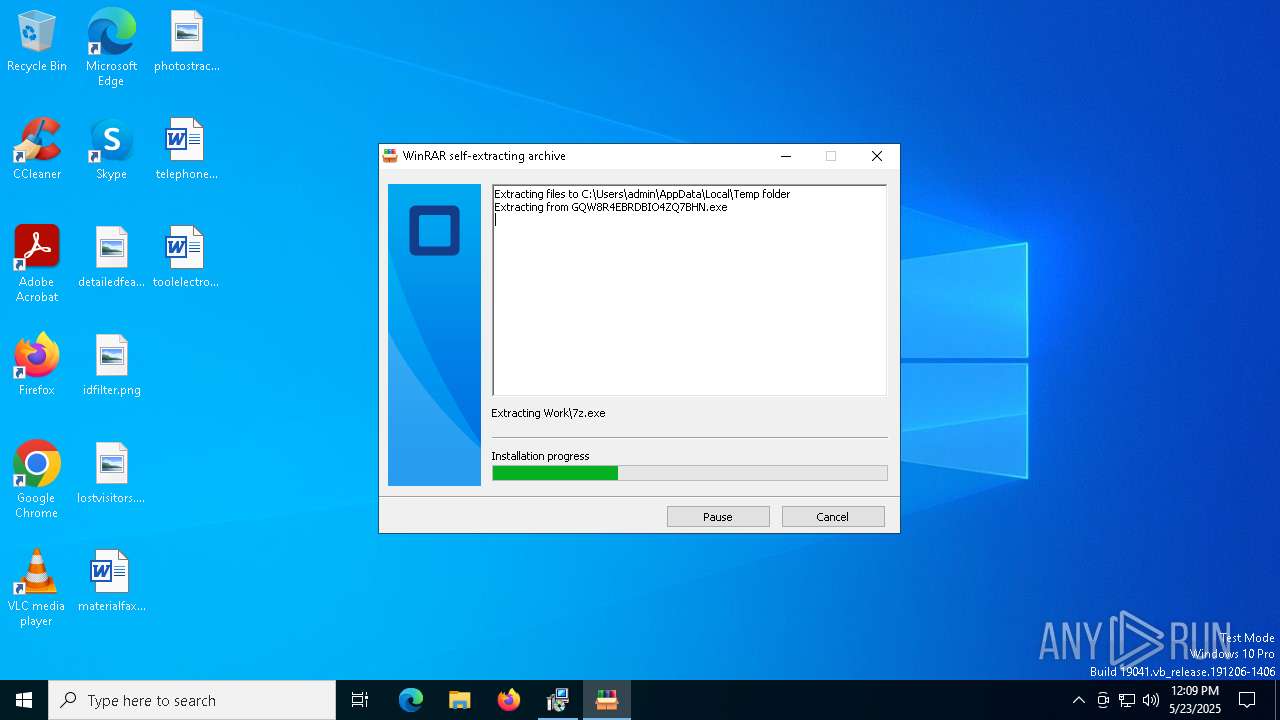Click the taskbar search box
The image size is (1280, 720).
click(x=192, y=700)
